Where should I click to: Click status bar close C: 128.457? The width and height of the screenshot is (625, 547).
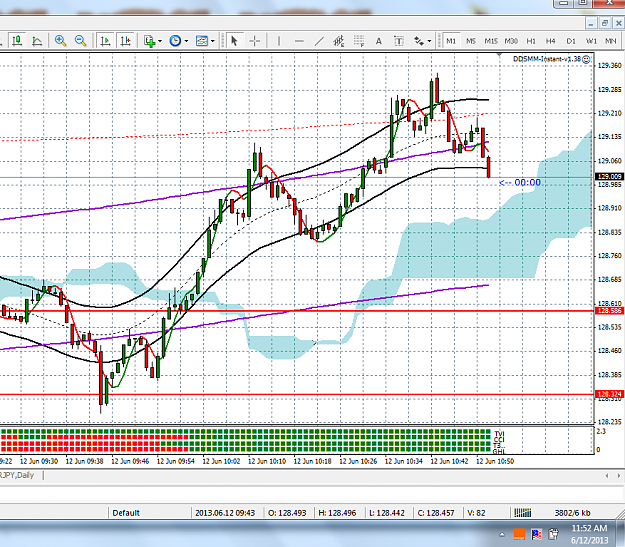pos(436,513)
